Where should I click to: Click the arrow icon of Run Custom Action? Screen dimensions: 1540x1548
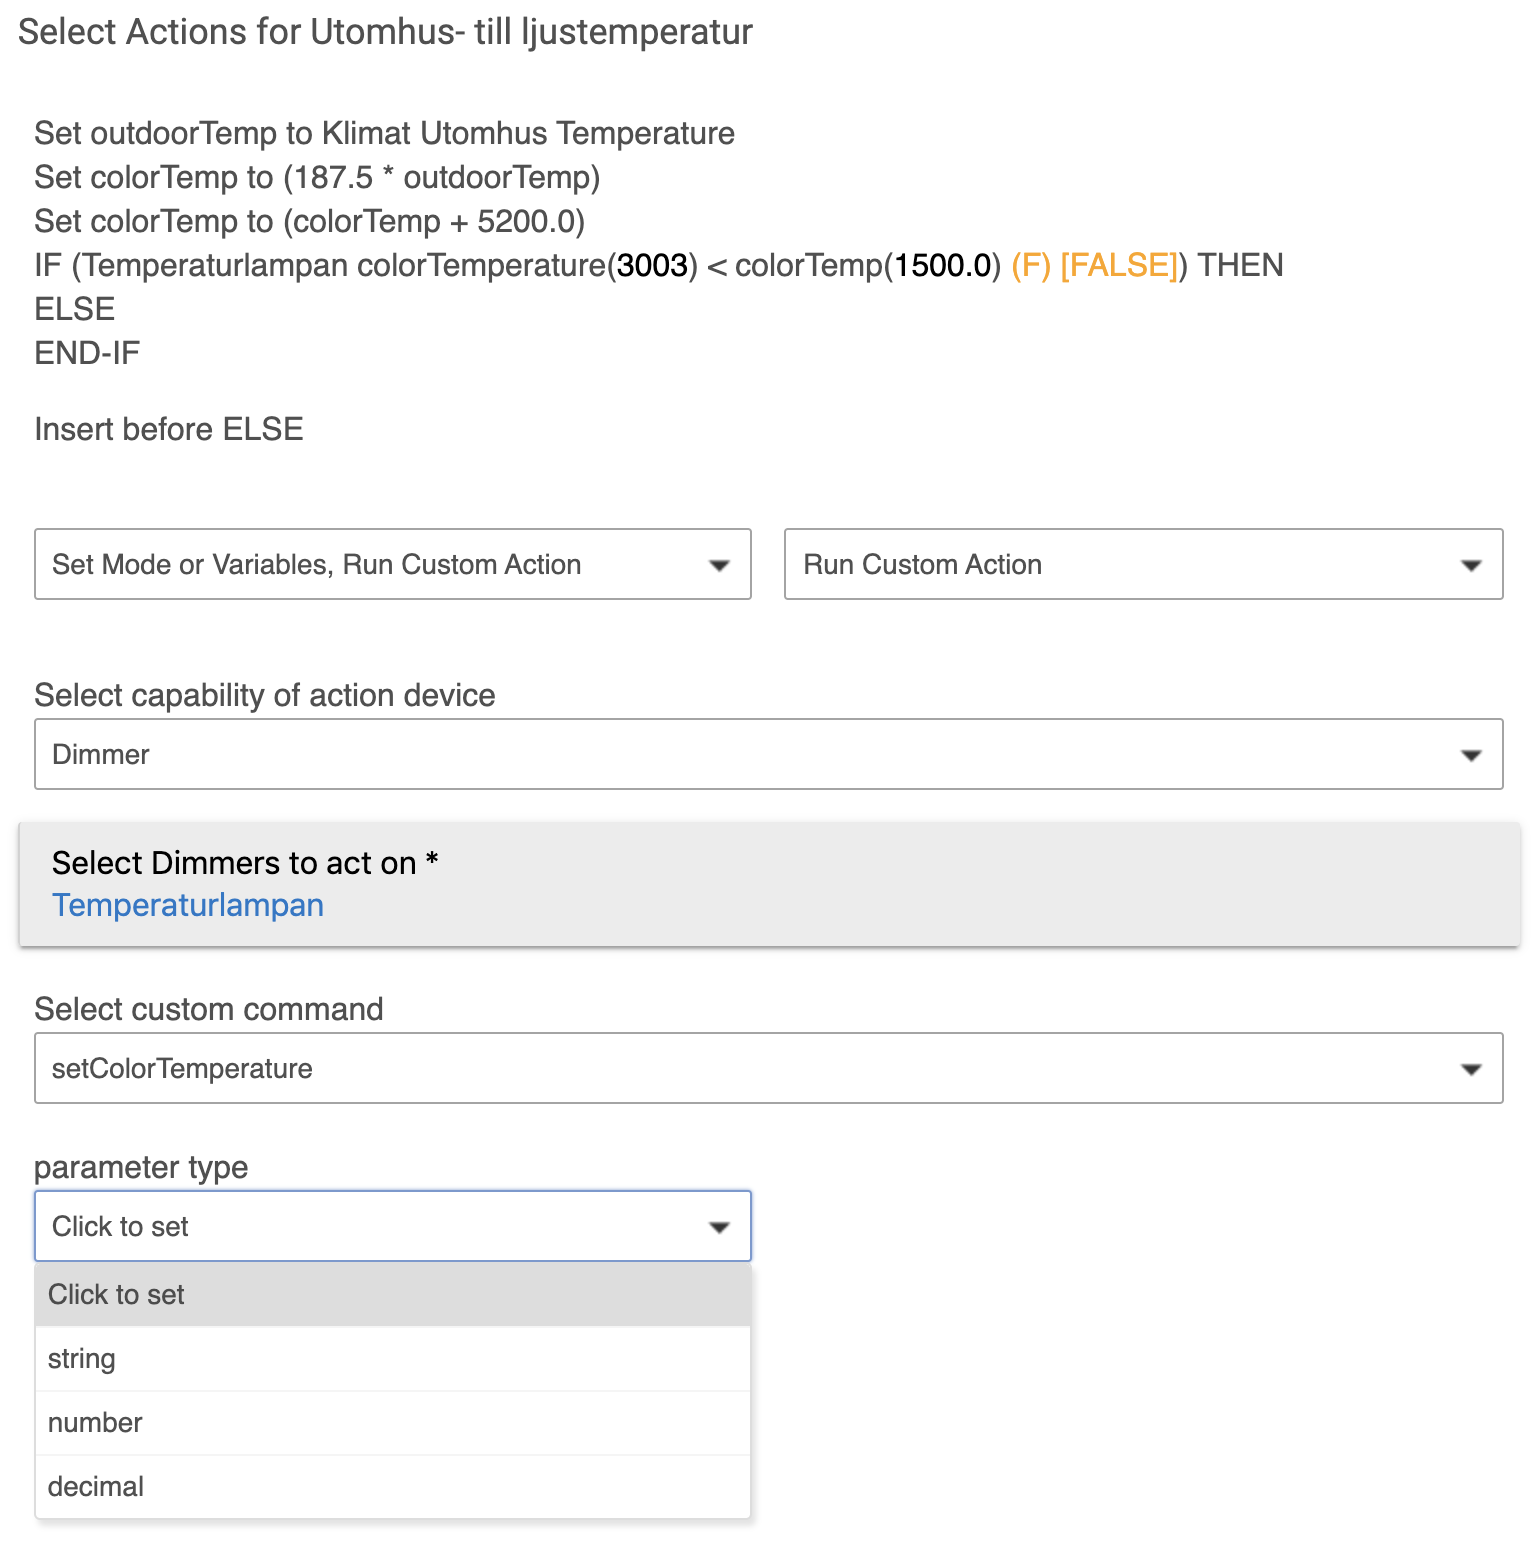(1471, 565)
